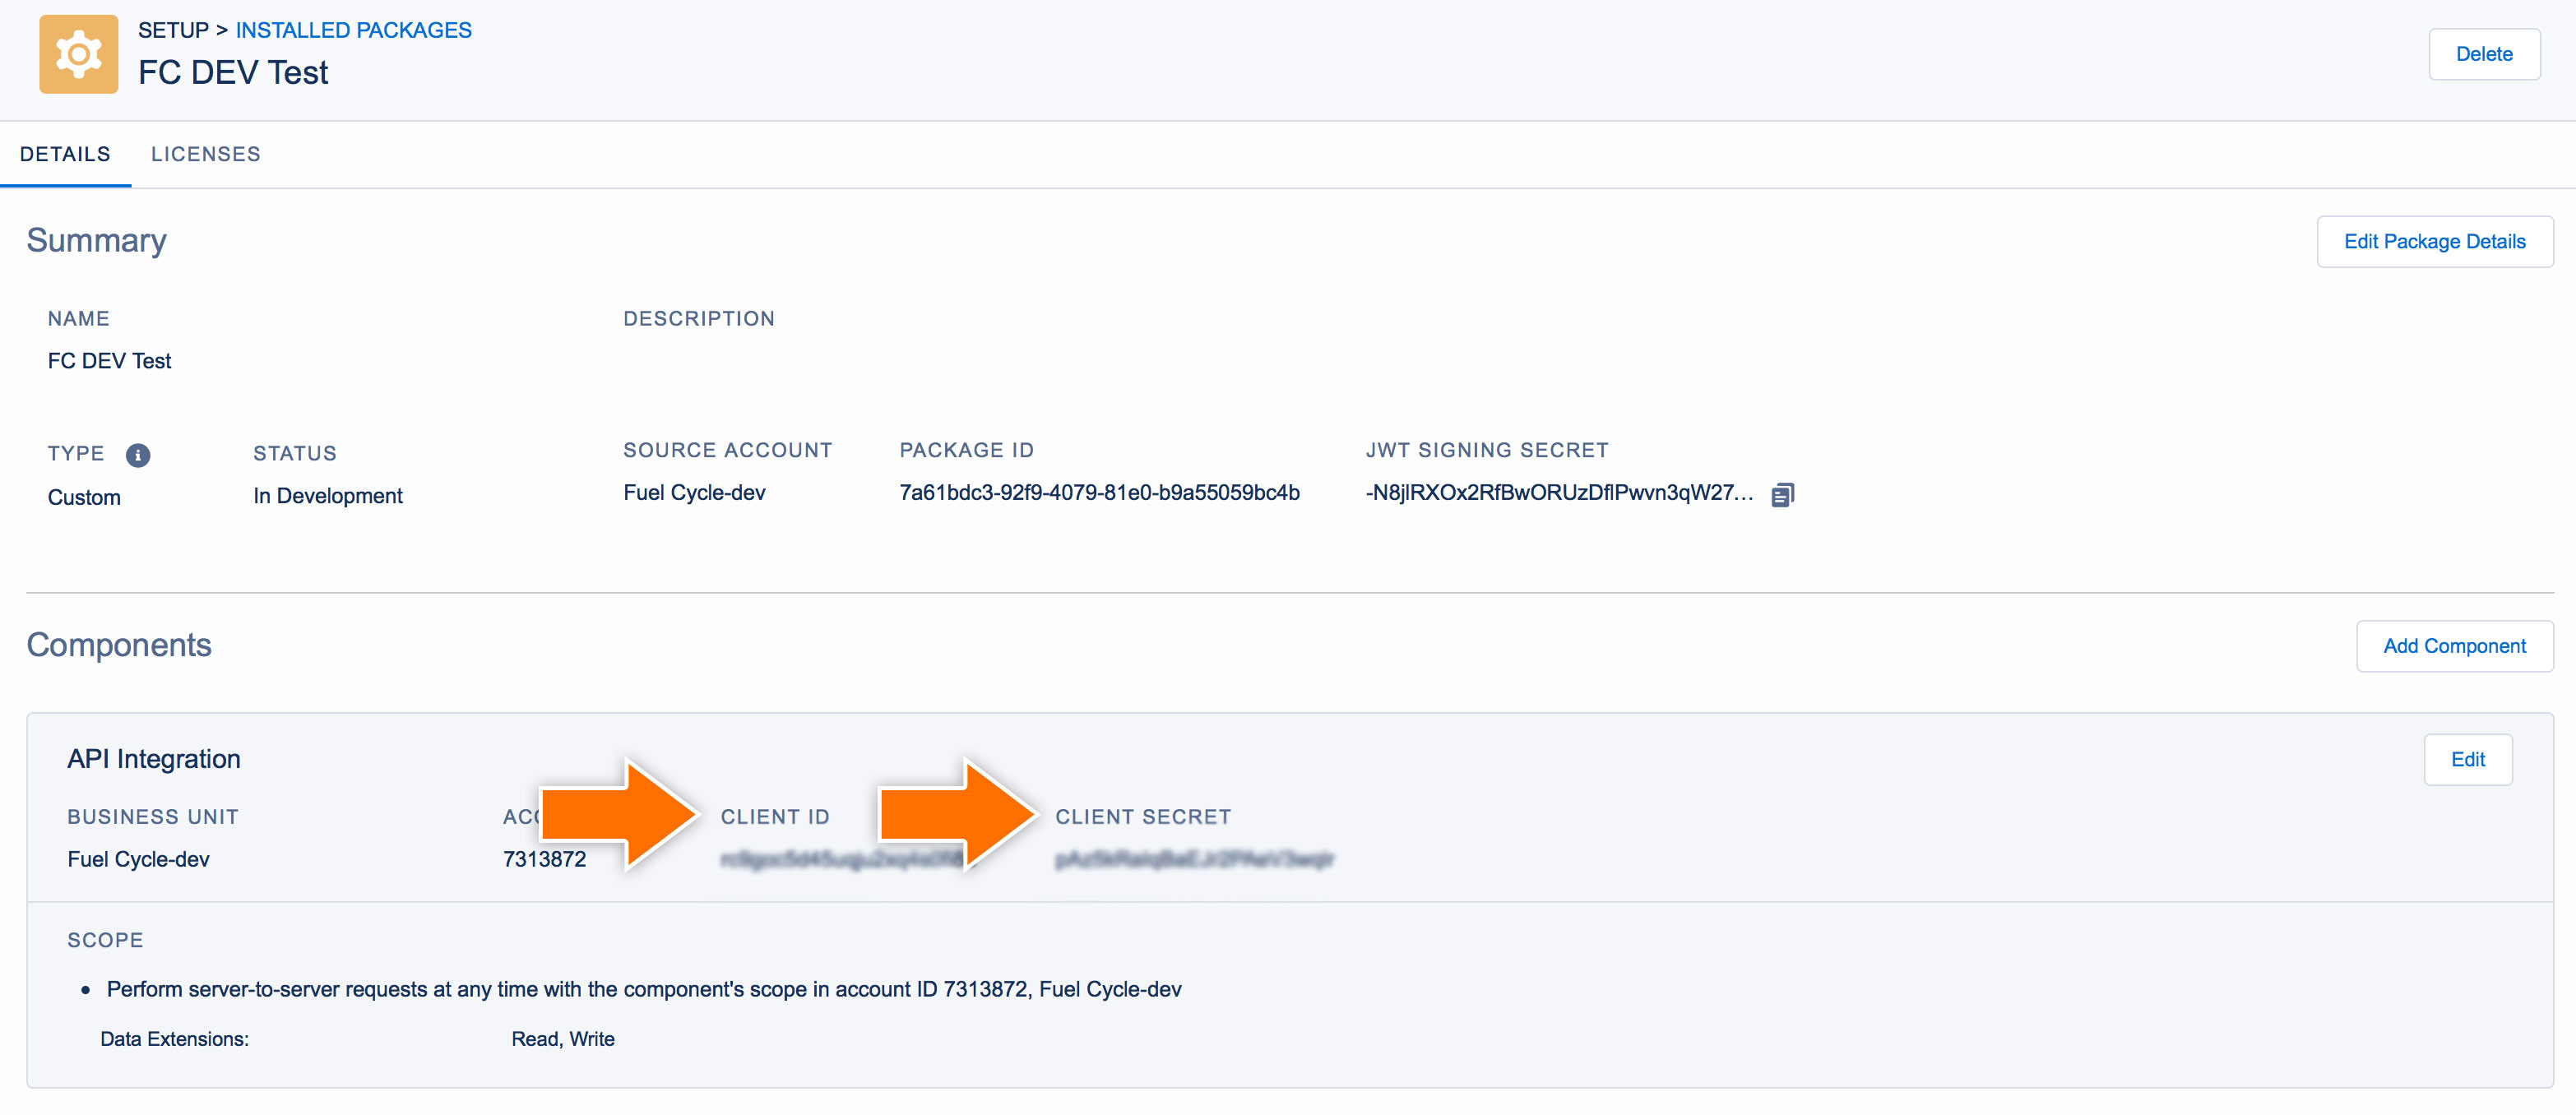
Task: Click the truncated JWT signing secret value
Action: tap(1559, 492)
